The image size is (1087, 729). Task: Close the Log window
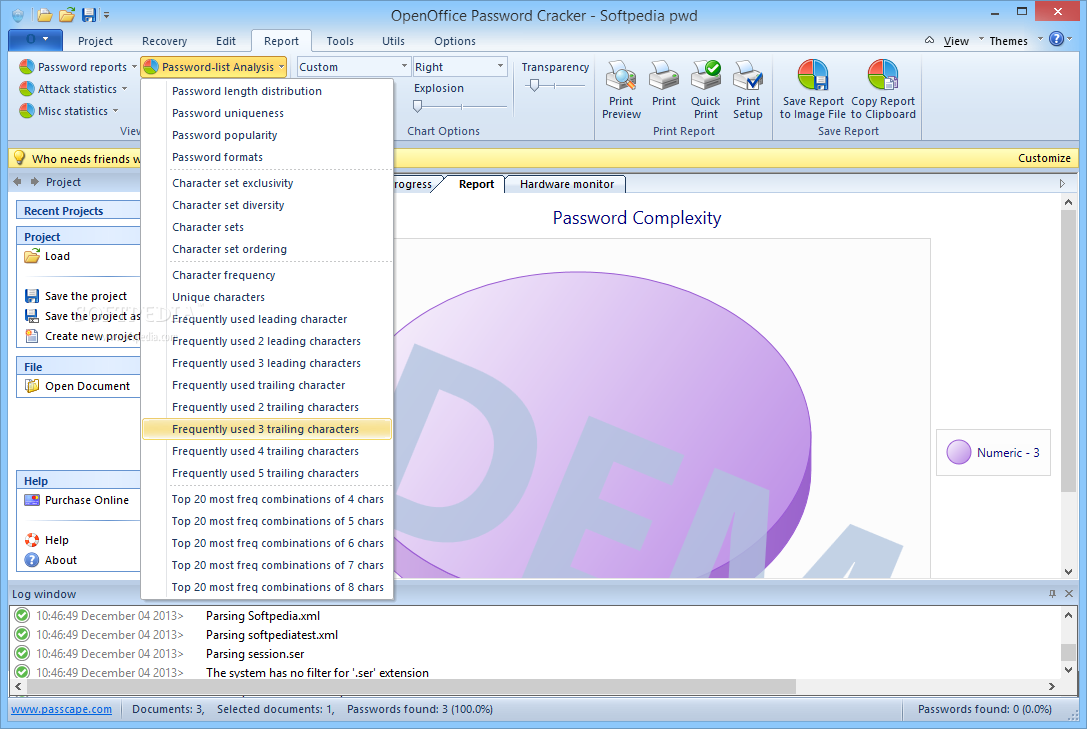tap(1069, 594)
